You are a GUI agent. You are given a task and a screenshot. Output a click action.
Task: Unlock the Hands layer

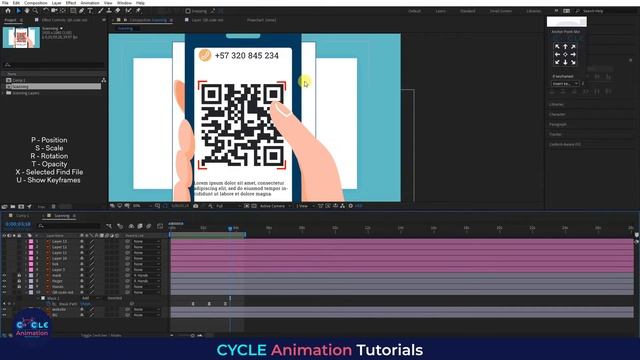(x=19, y=287)
